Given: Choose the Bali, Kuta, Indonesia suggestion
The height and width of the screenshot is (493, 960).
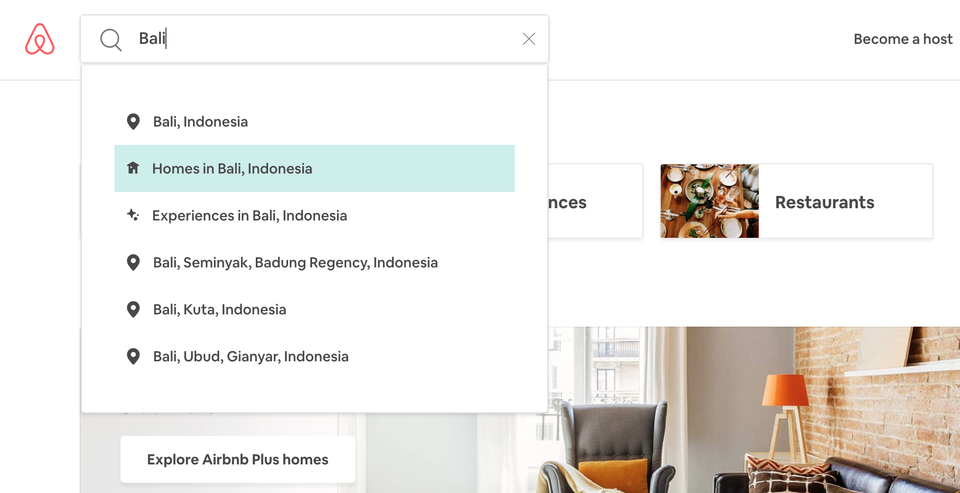Looking at the screenshot, I should [x=314, y=309].
